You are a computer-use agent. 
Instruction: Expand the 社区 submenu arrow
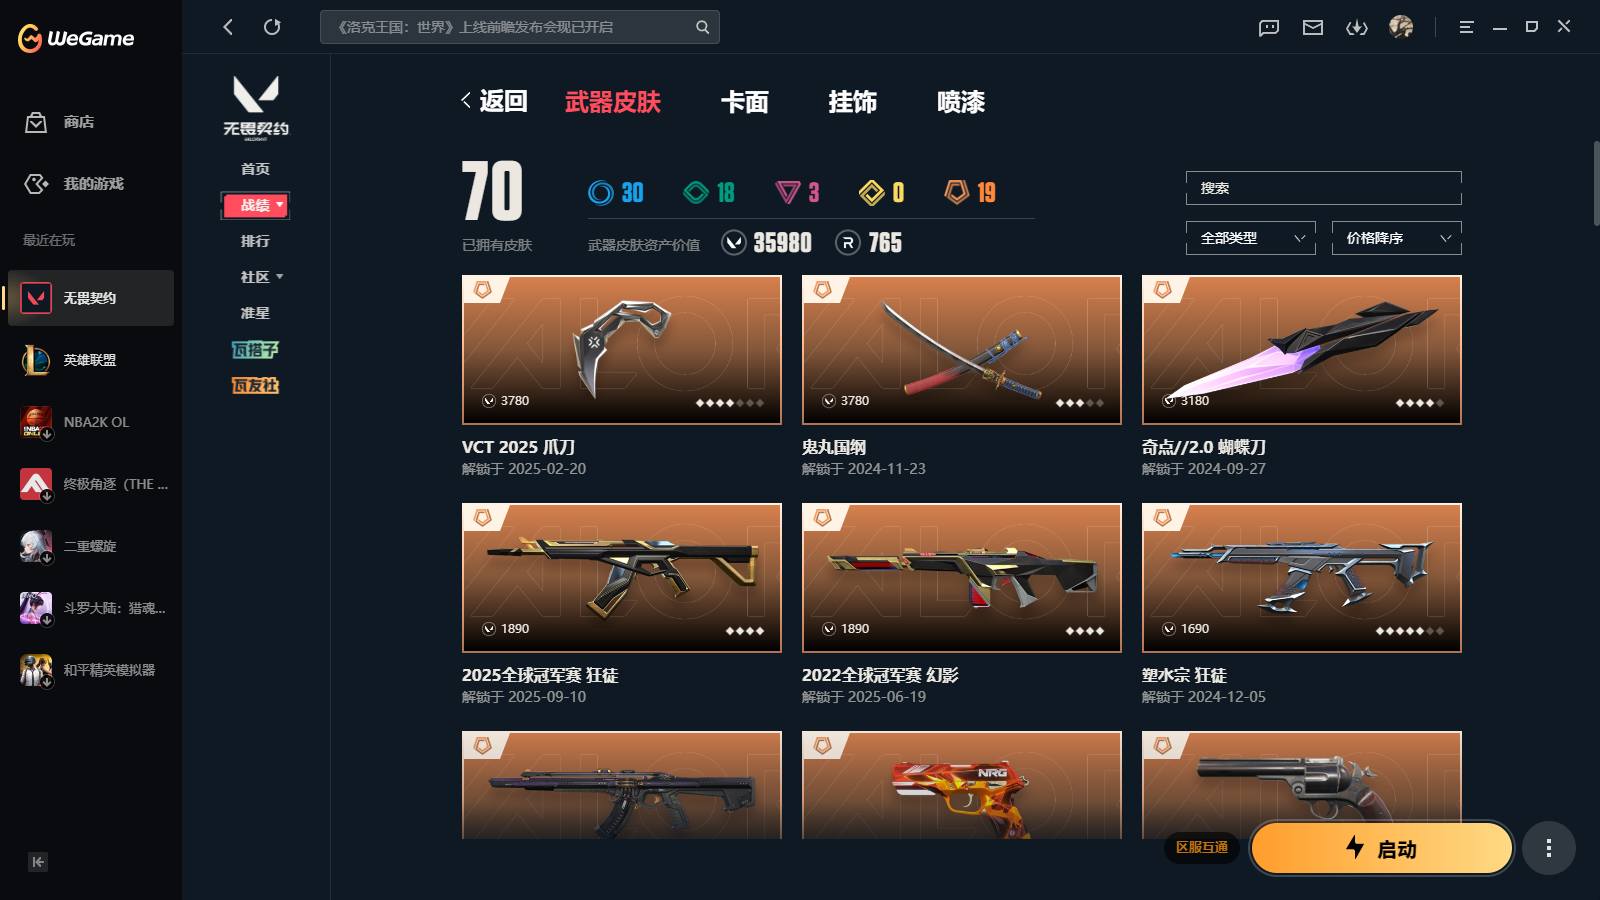[280, 276]
